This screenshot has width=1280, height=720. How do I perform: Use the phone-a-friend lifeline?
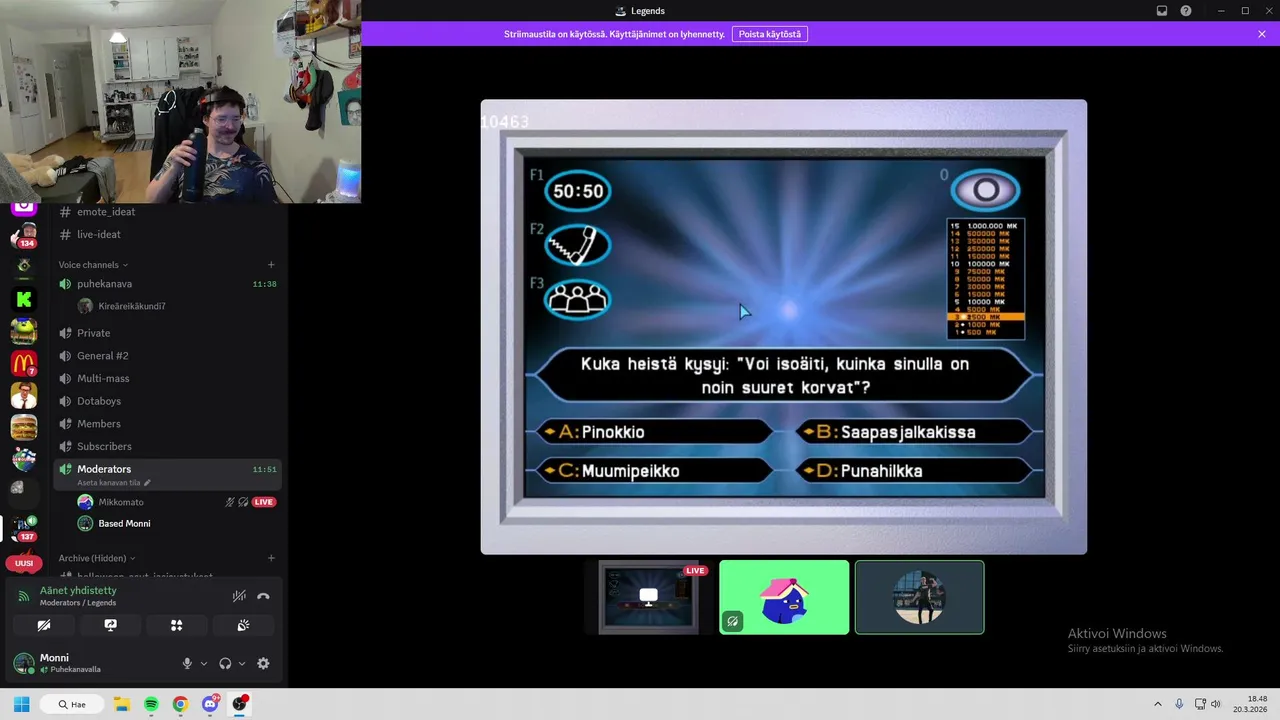[x=578, y=245]
